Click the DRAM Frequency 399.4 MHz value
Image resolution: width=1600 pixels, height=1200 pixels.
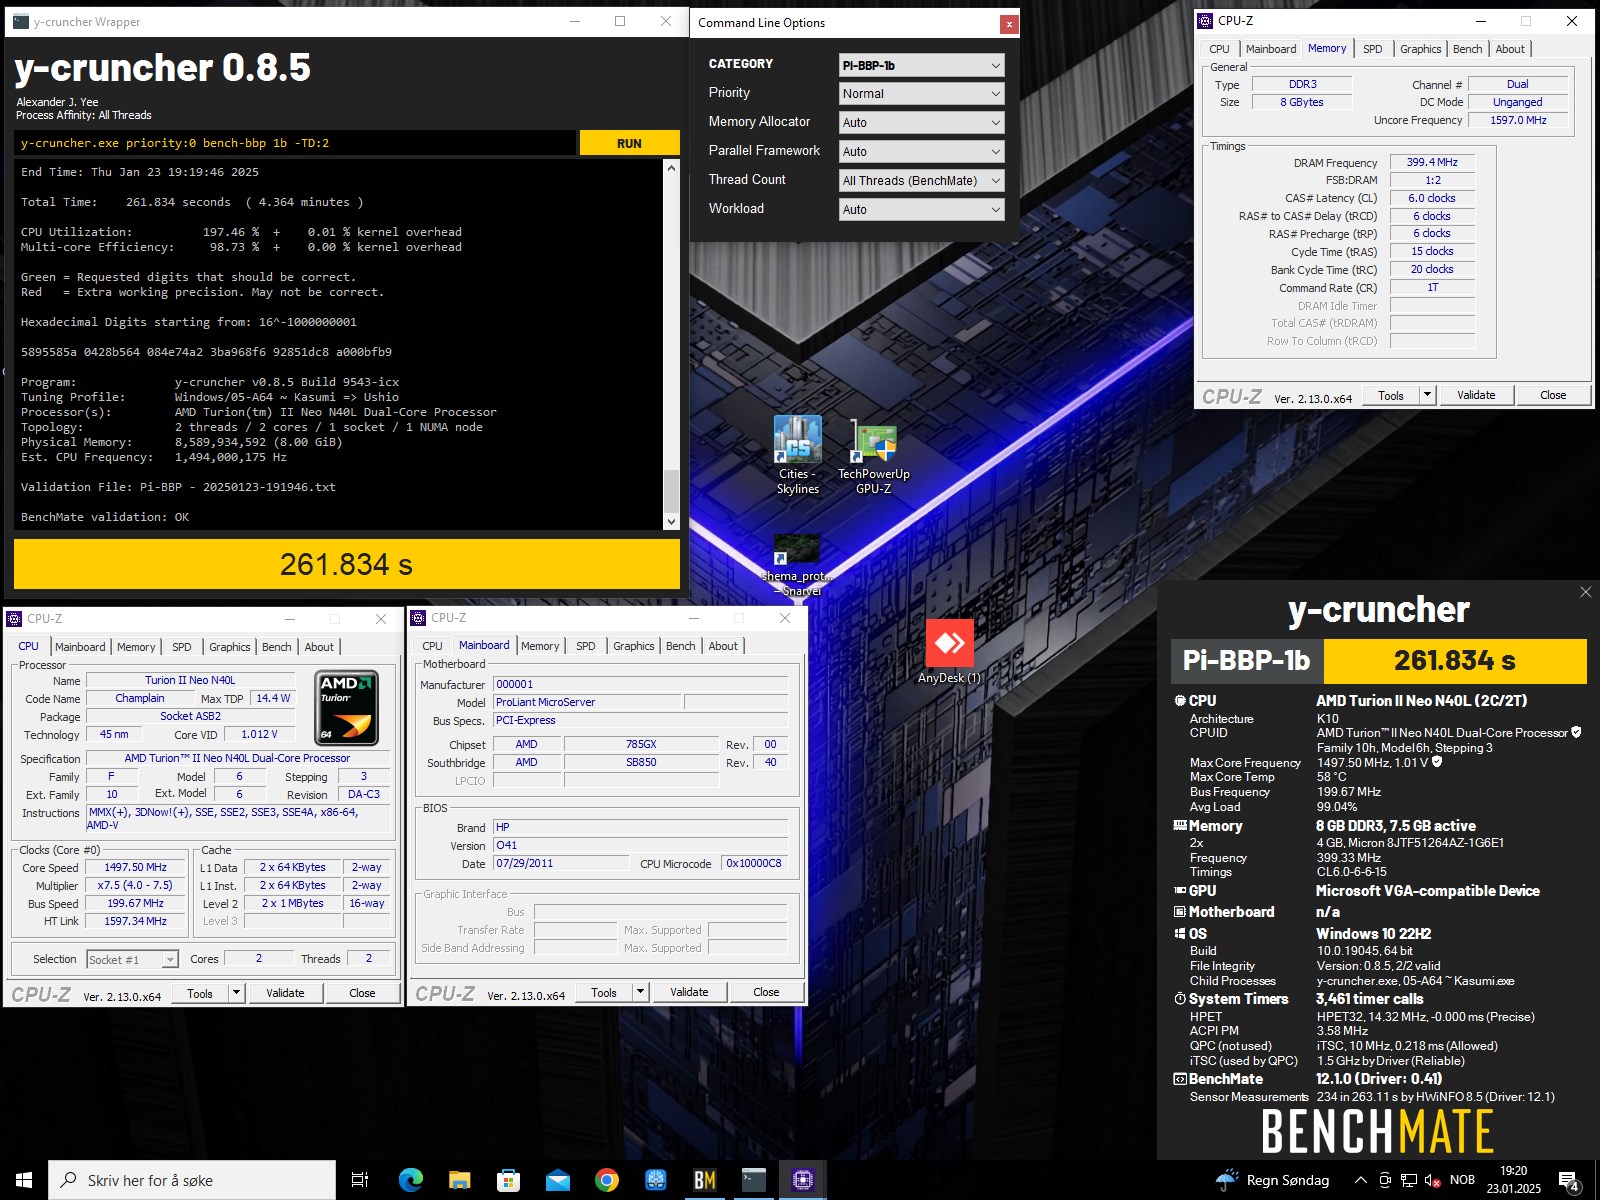click(1432, 162)
